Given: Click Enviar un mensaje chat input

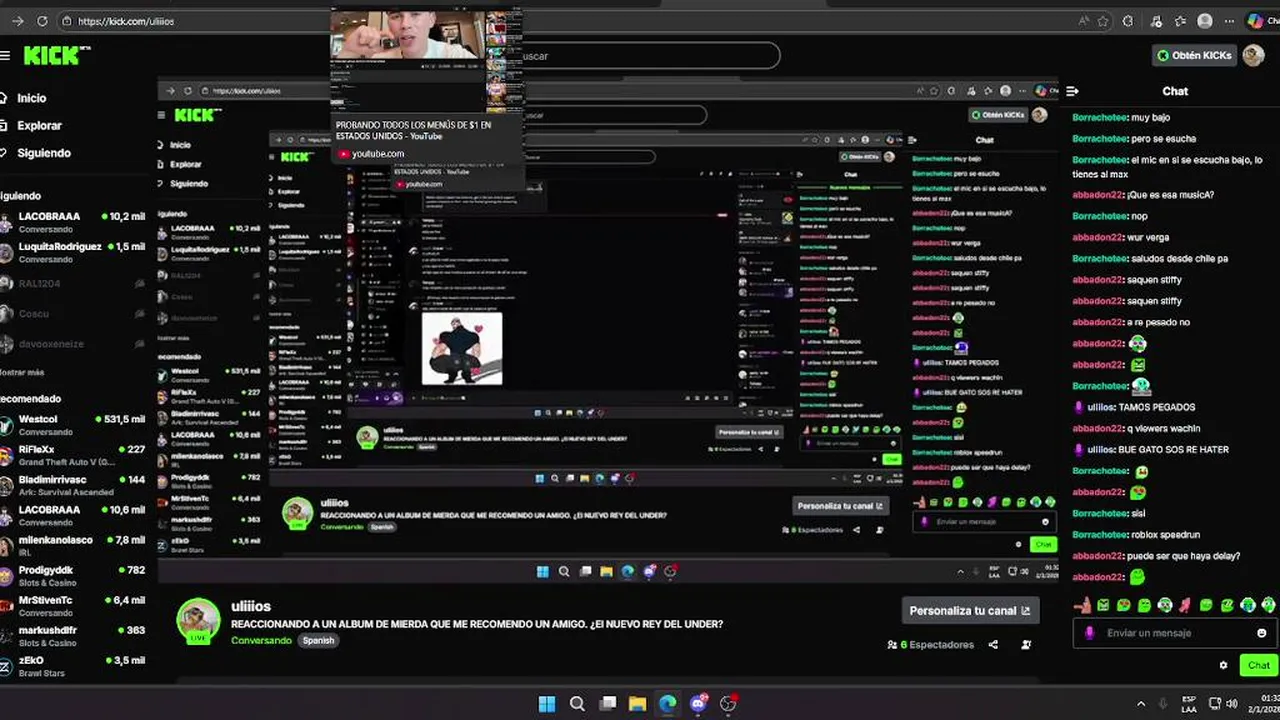Looking at the screenshot, I should [x=1174, y=633].
